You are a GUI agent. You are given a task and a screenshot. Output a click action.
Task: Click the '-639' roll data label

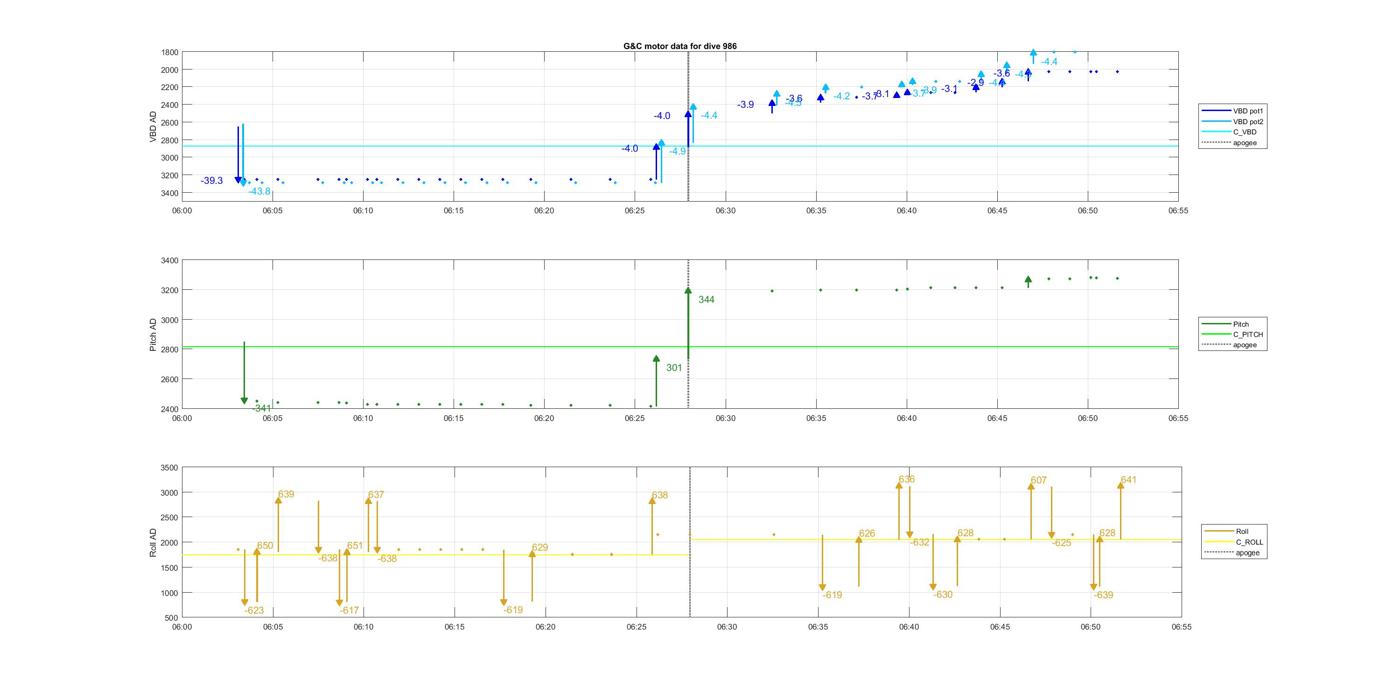[1103, 595]
